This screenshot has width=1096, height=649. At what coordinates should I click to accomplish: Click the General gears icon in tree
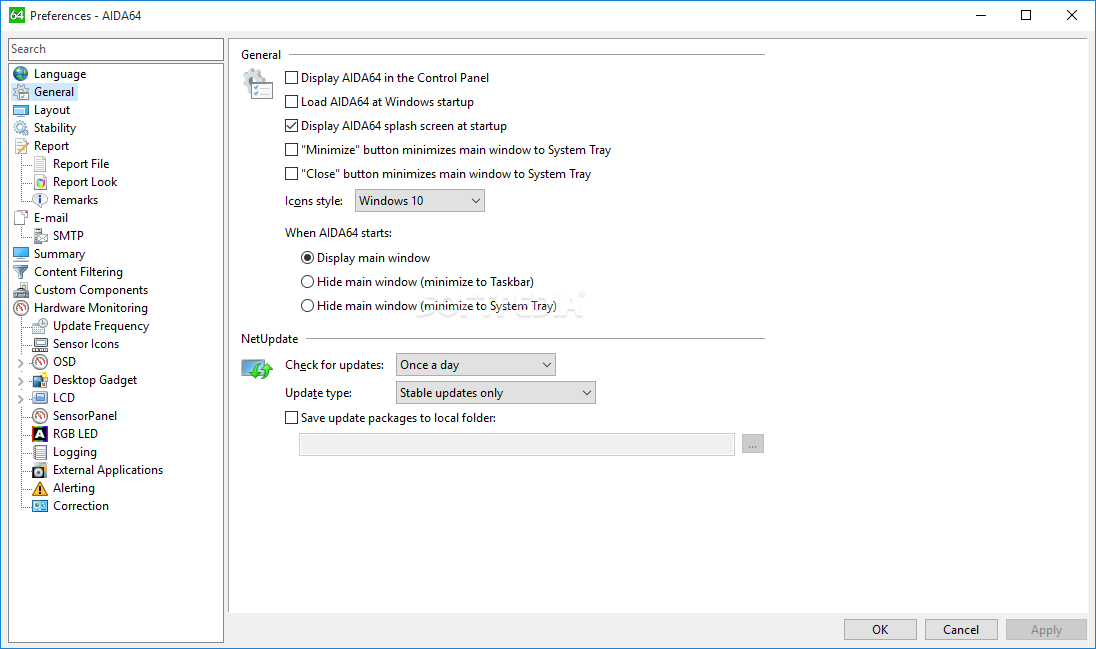click(x=21, y=92)
